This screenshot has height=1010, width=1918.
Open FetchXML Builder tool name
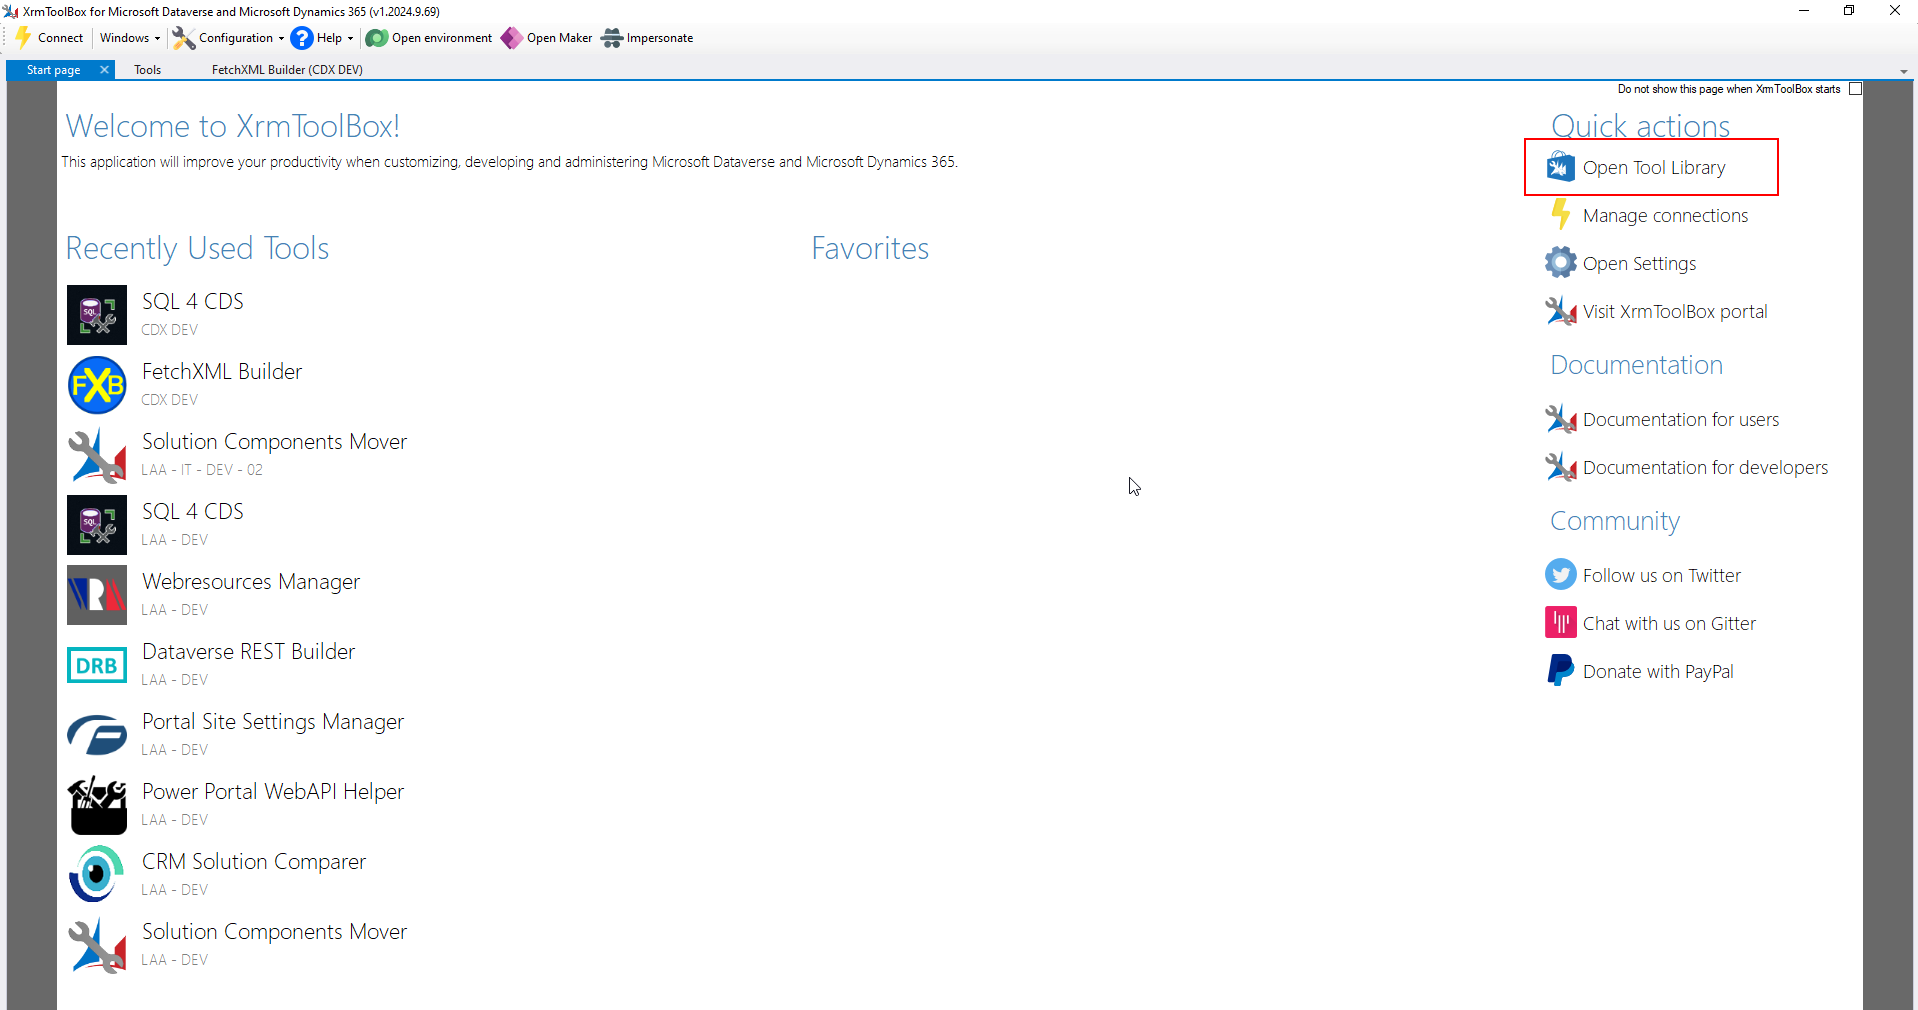(222, 372)
